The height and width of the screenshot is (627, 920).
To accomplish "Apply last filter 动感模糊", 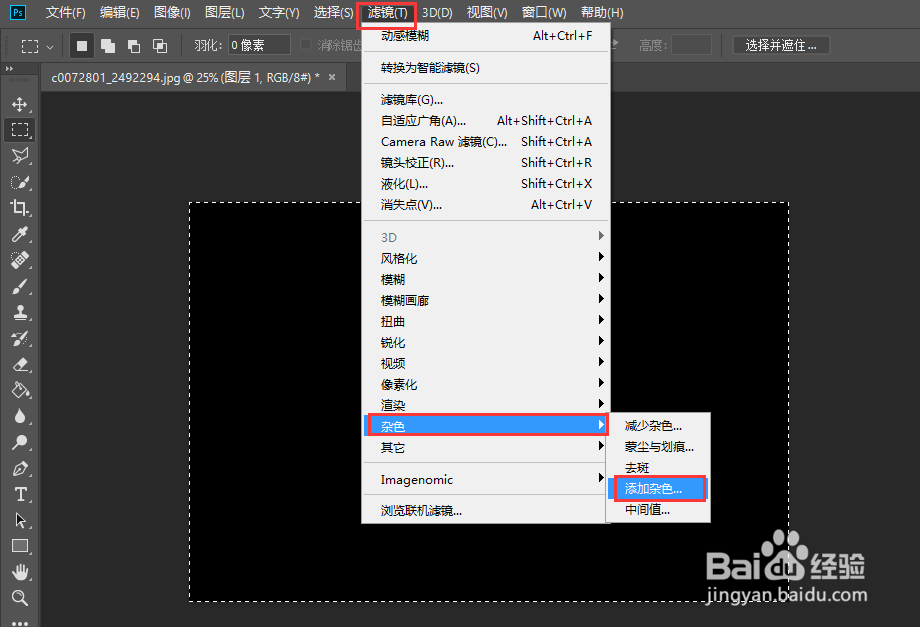I will coord(486,36).
